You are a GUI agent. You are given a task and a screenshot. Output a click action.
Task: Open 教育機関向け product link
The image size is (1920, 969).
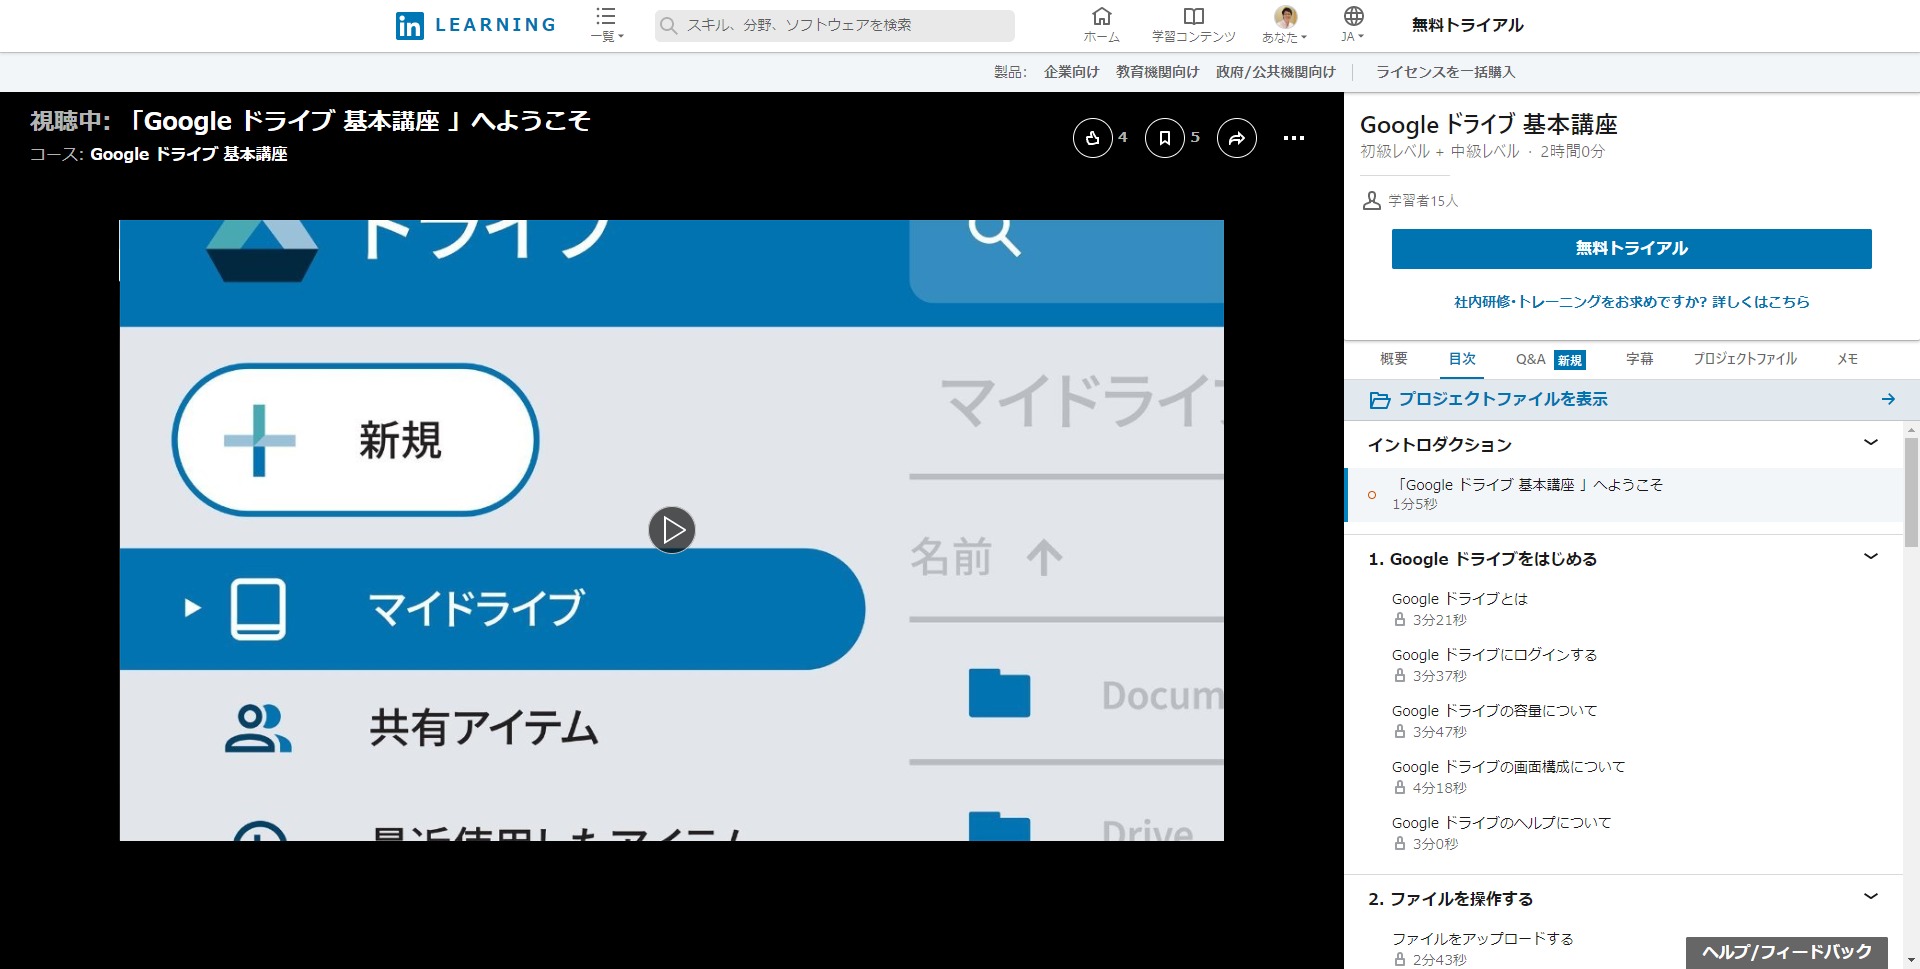pyautogui.click(x=1157, y=72)
